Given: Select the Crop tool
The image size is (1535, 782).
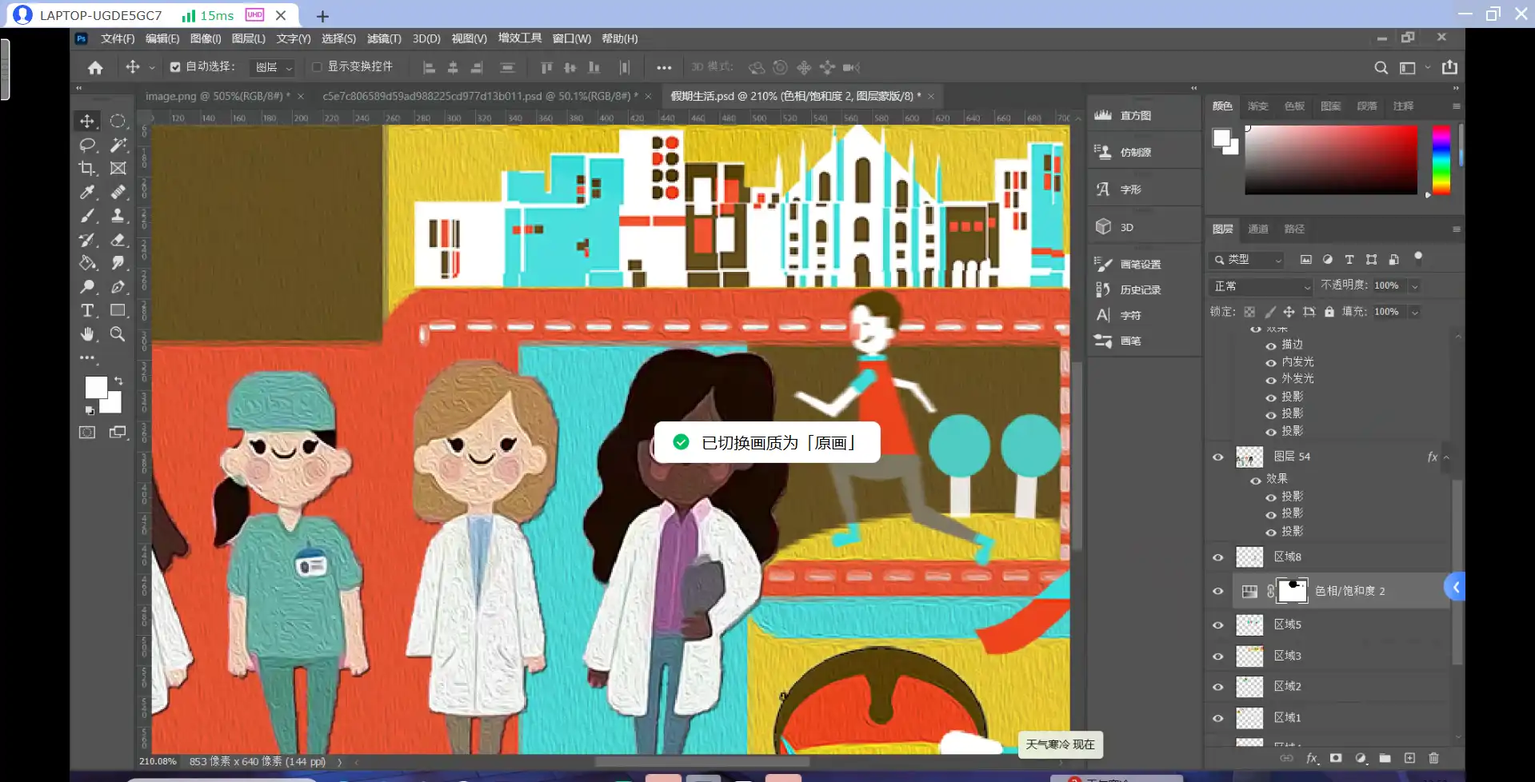Looking at the screenshot, I should tap(88, 168).
